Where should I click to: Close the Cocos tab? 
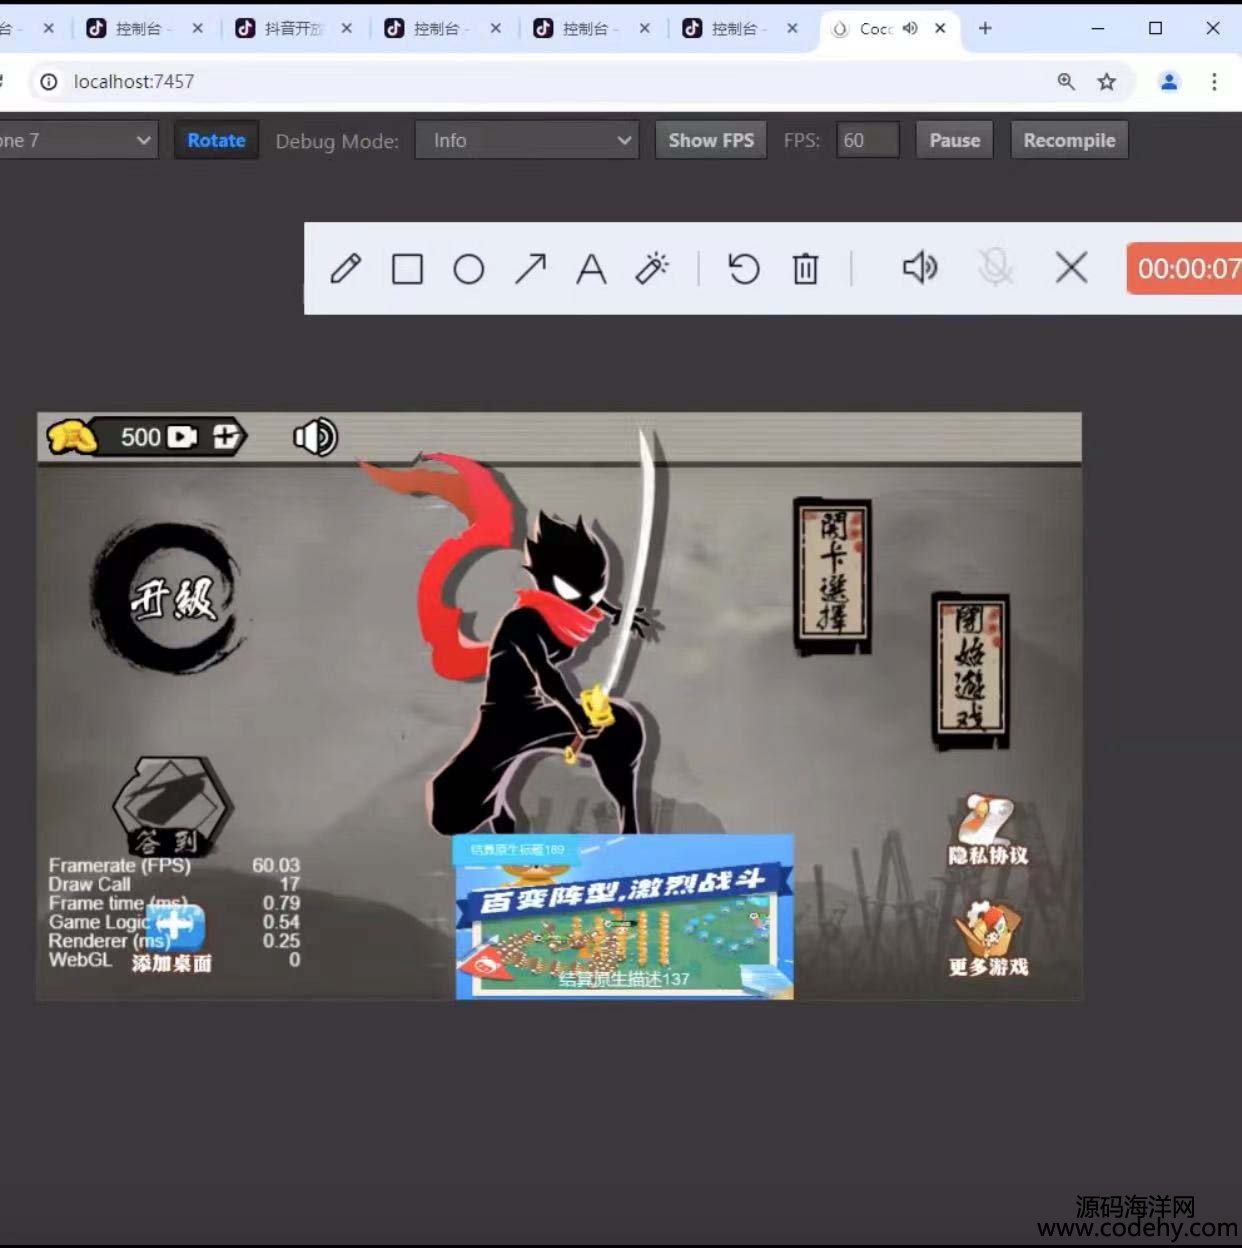[x=940, y=28]
